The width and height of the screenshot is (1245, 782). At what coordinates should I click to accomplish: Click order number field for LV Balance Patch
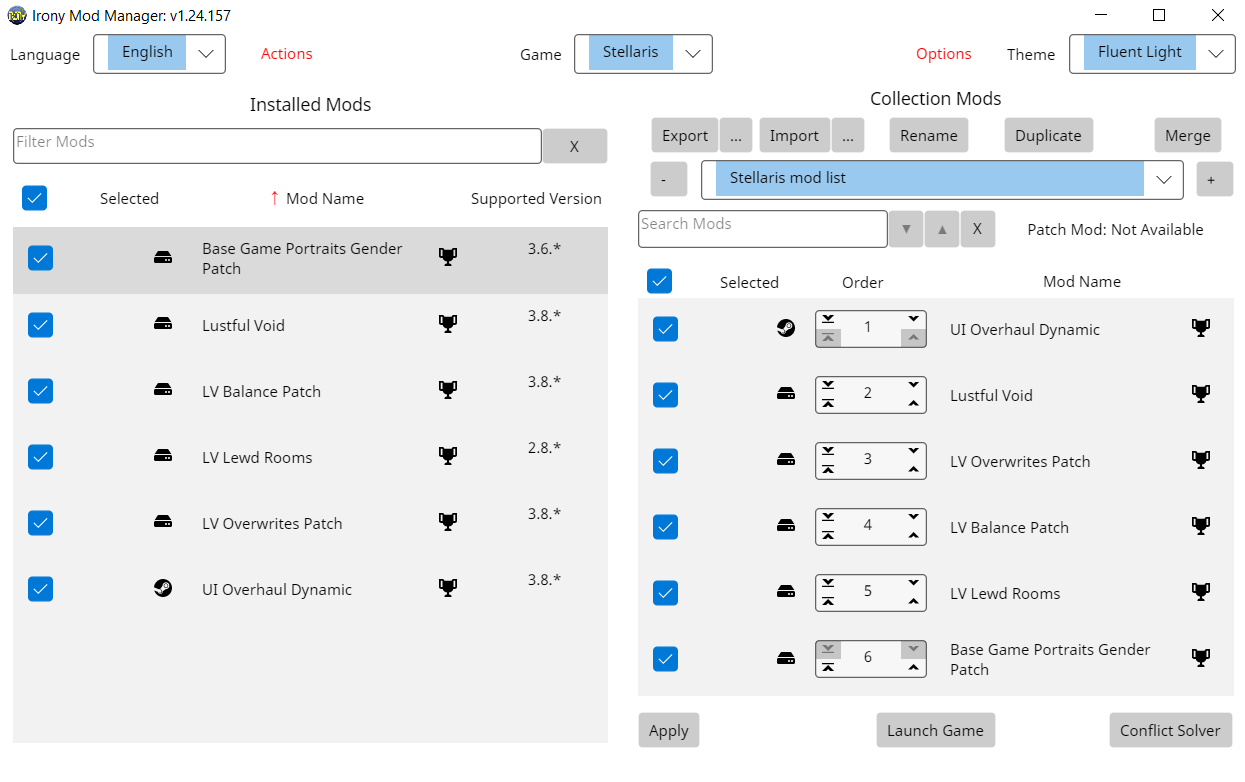[868, 525]
